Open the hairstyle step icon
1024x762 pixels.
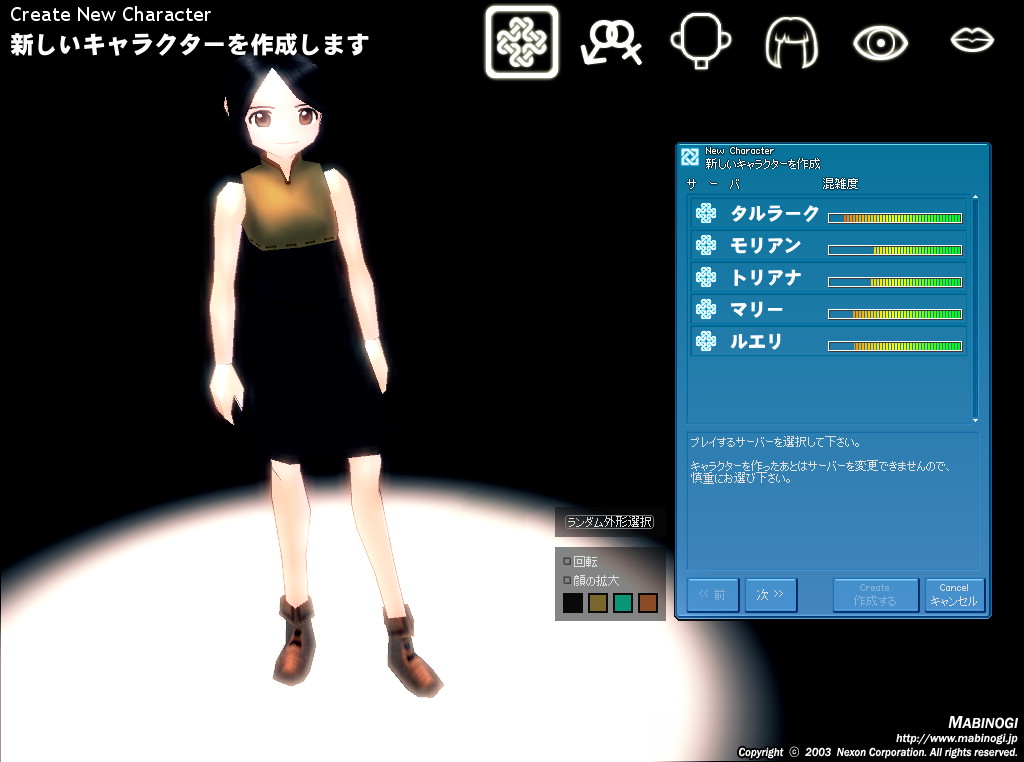792,42
